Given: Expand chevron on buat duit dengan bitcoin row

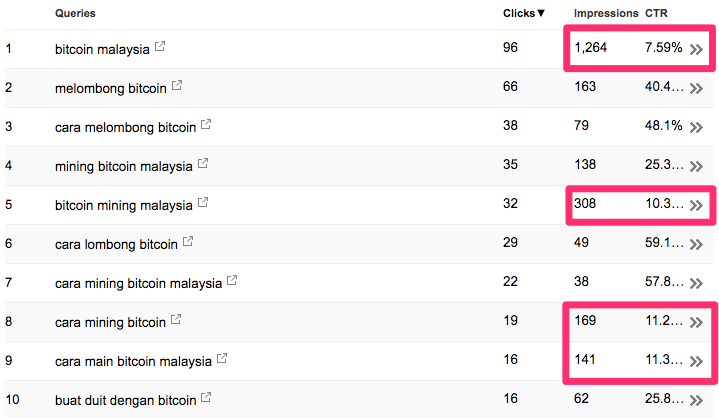Looking at the screenshot, I should (x=697, y=400).
